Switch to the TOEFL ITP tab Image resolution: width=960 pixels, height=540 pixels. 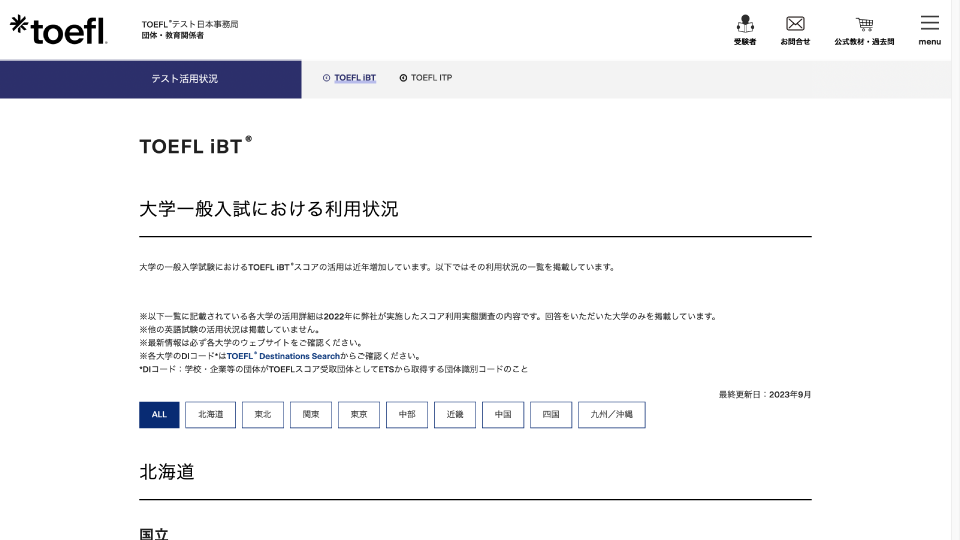[431, 78]
